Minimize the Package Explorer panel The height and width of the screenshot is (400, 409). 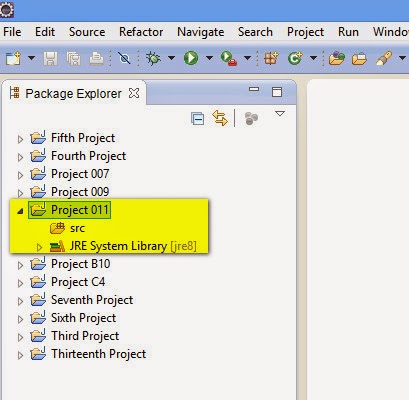click(x=254, y=89)
